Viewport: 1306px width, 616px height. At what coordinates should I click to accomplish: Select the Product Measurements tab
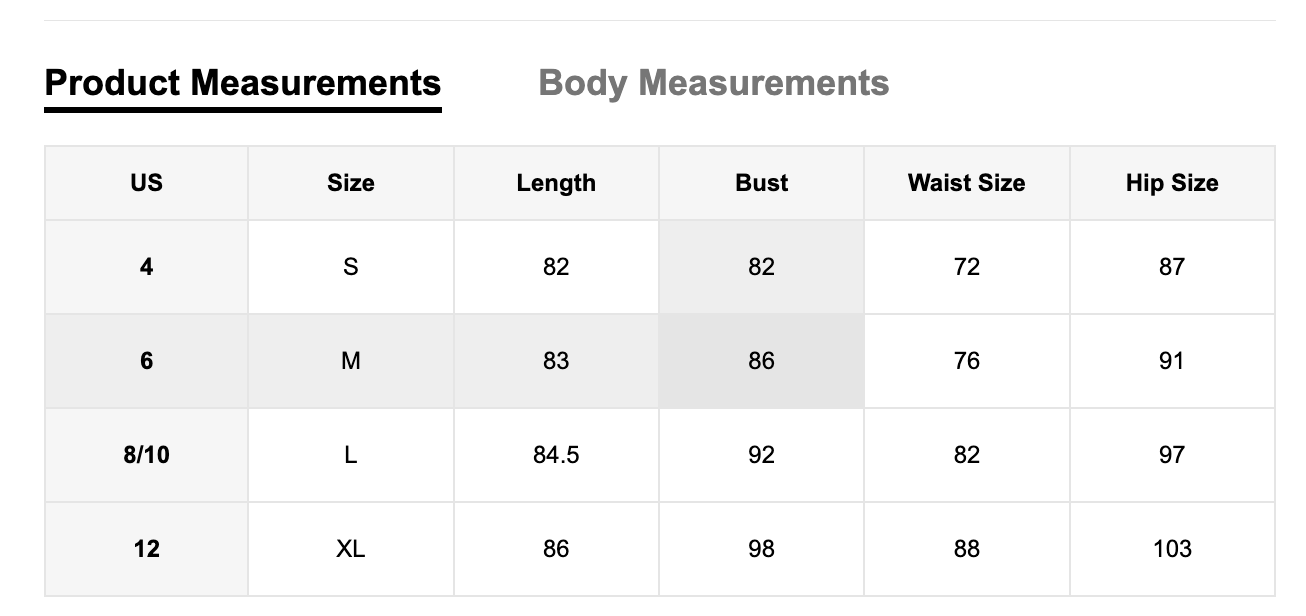point(243,83)
